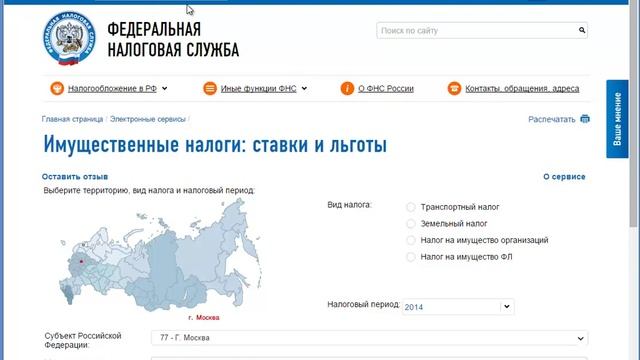
Task: Open Субъект Российской Федерации dropdown
Action: tap(369, 338)
